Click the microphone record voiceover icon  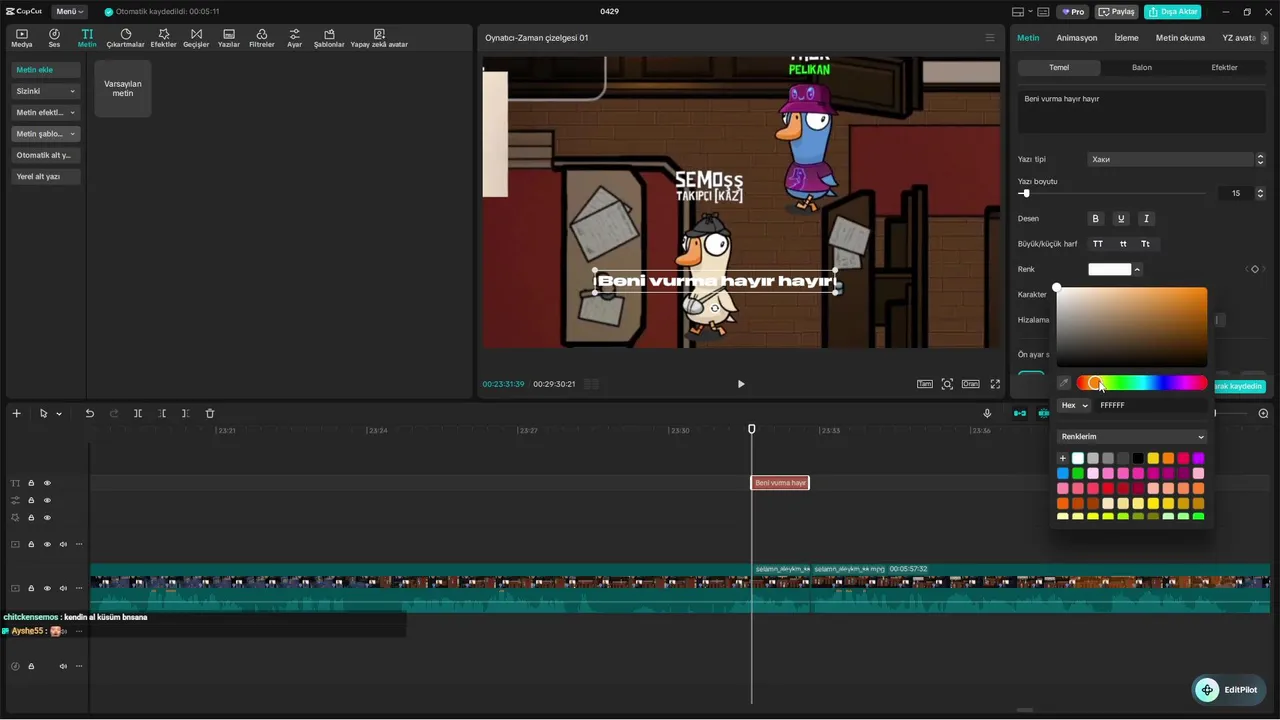(988, 413)
